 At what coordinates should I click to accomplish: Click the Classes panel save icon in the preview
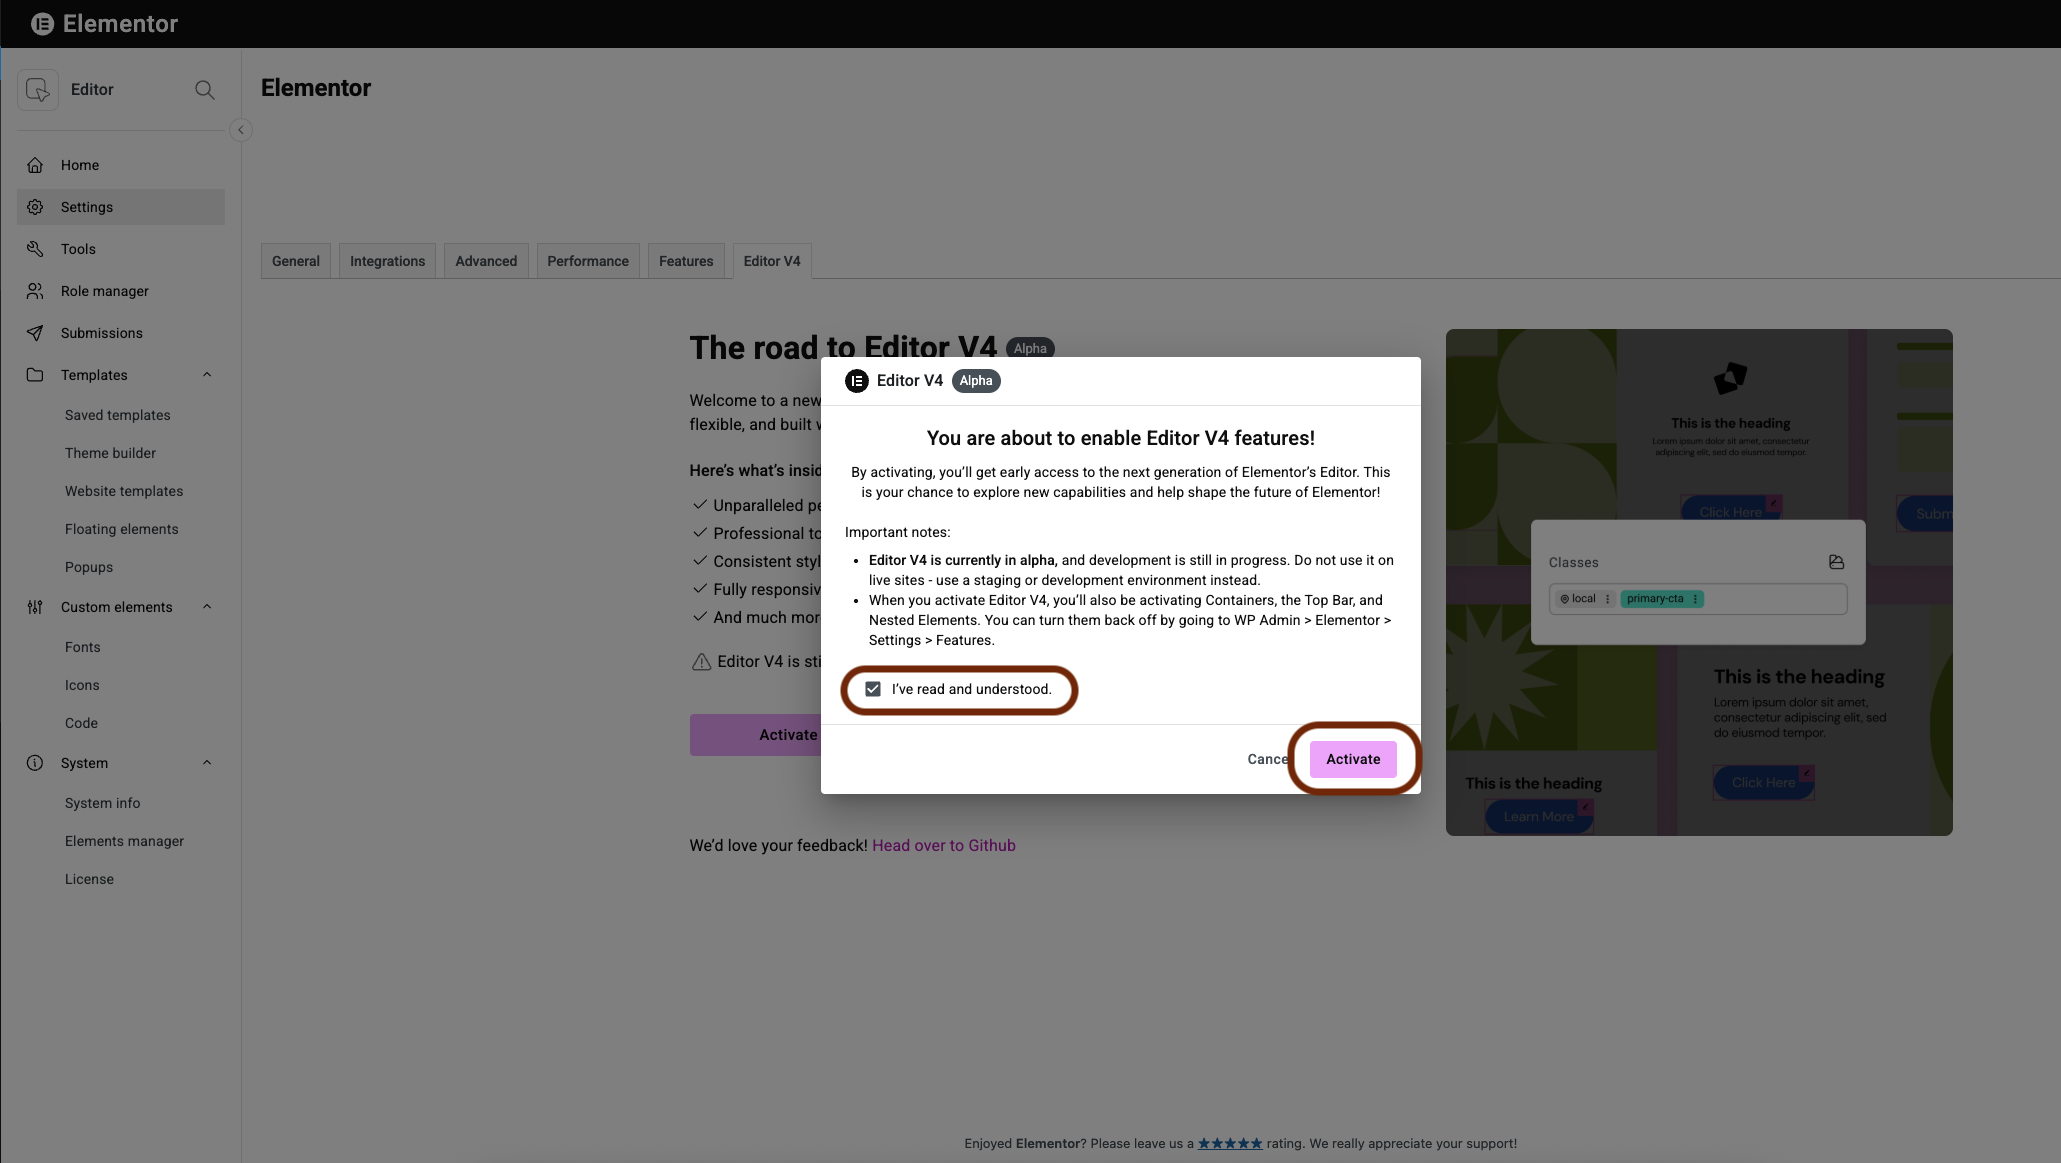pyautogui.click(x=1836, y=562)
